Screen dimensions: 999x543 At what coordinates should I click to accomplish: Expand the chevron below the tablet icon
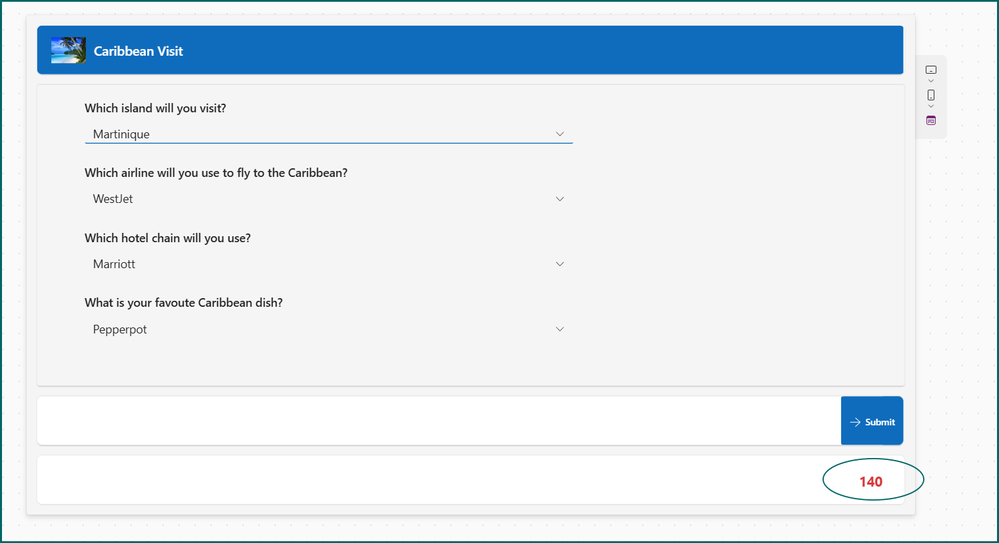pyautogui.click(x=931, y=81)
